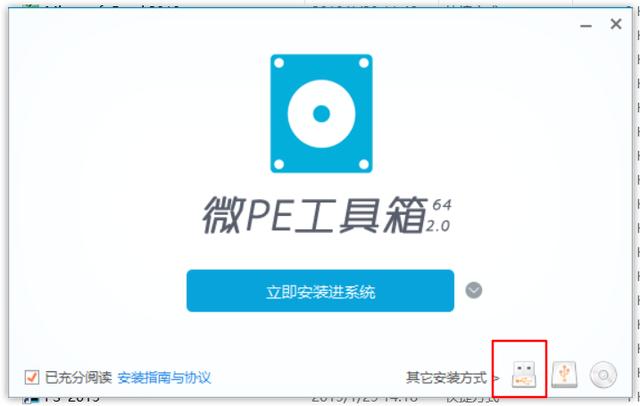Click the 64 2.0 version label

(x=439, y=215)
